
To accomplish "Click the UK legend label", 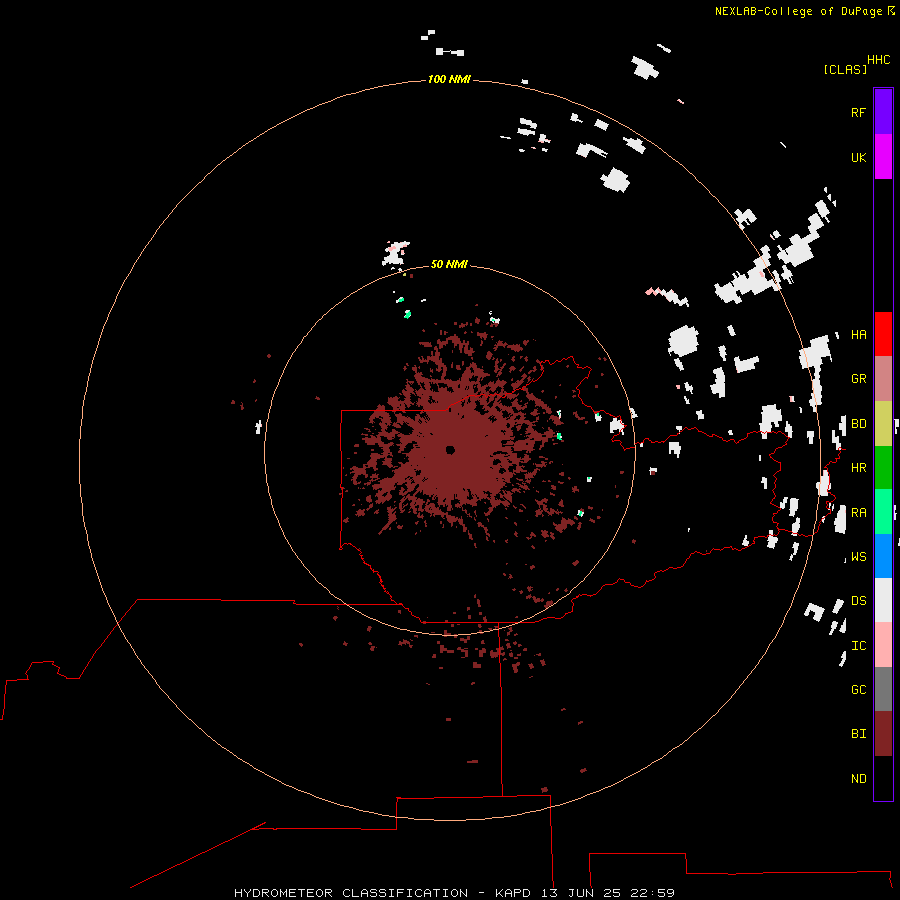I will point(858,157).
